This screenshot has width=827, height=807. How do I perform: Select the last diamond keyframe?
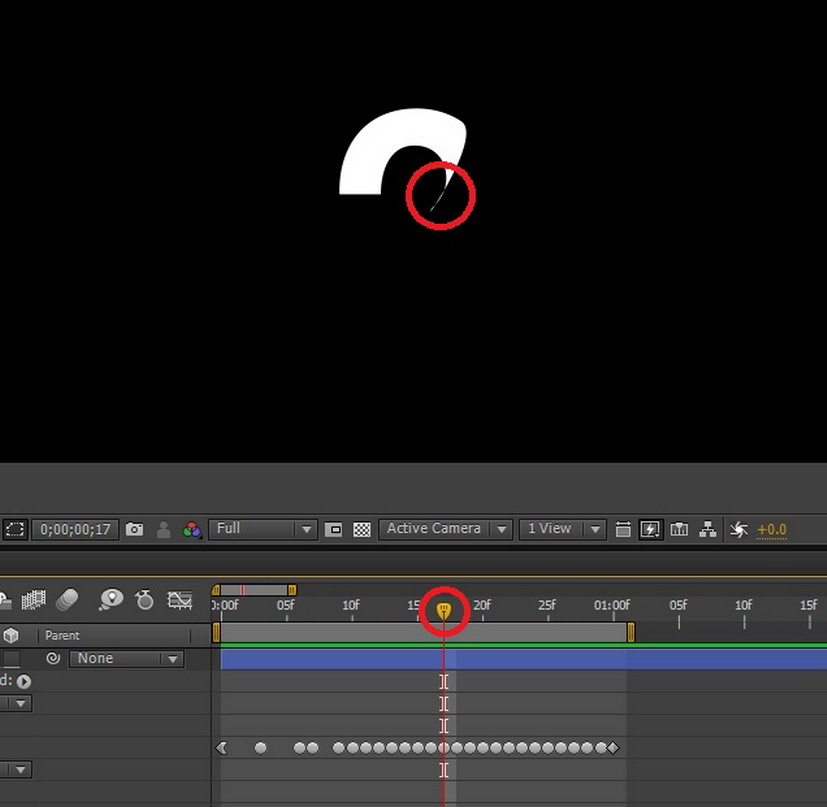(613, 748)
